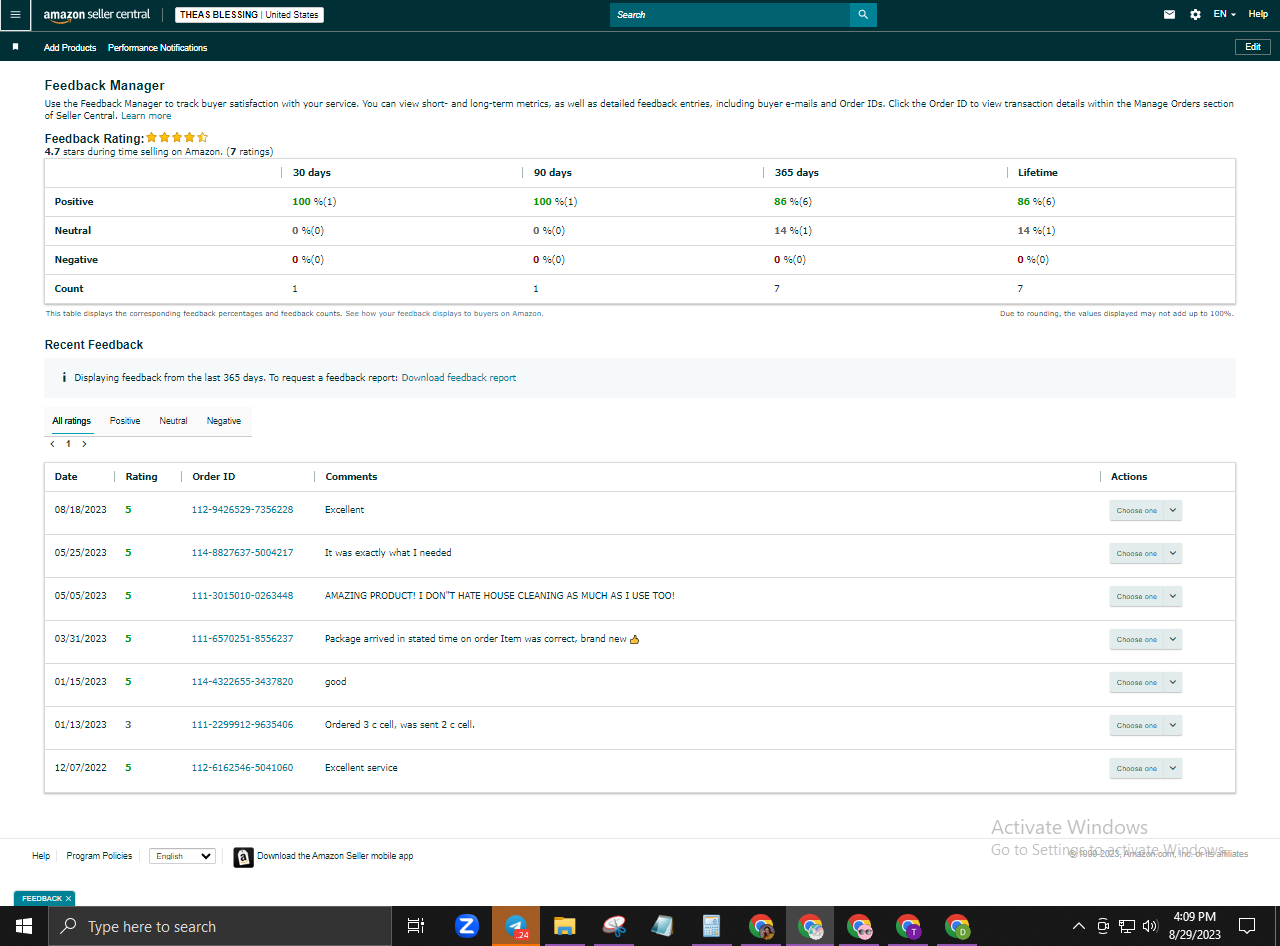Click the Edit button in the top bar
The width and height of the screenshot is (1280, 946).
point(1253,47)
